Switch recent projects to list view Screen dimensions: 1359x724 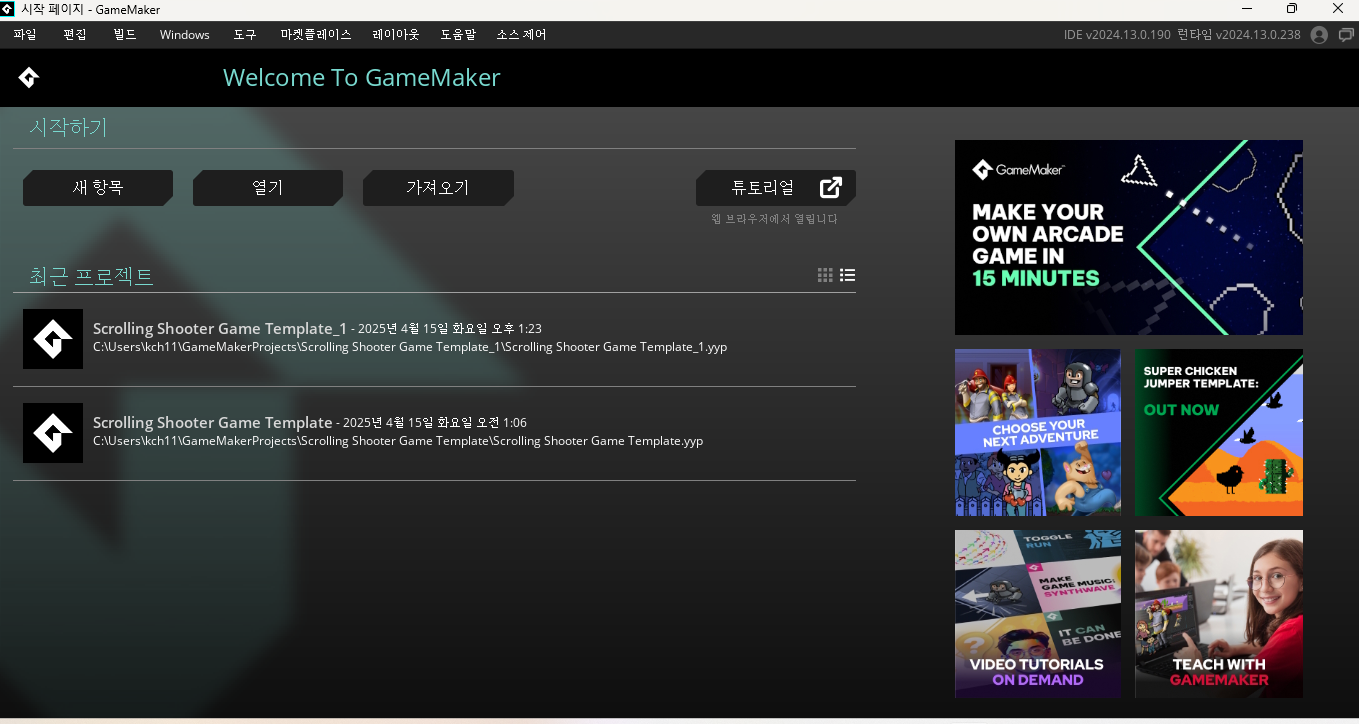click(848, 275)
